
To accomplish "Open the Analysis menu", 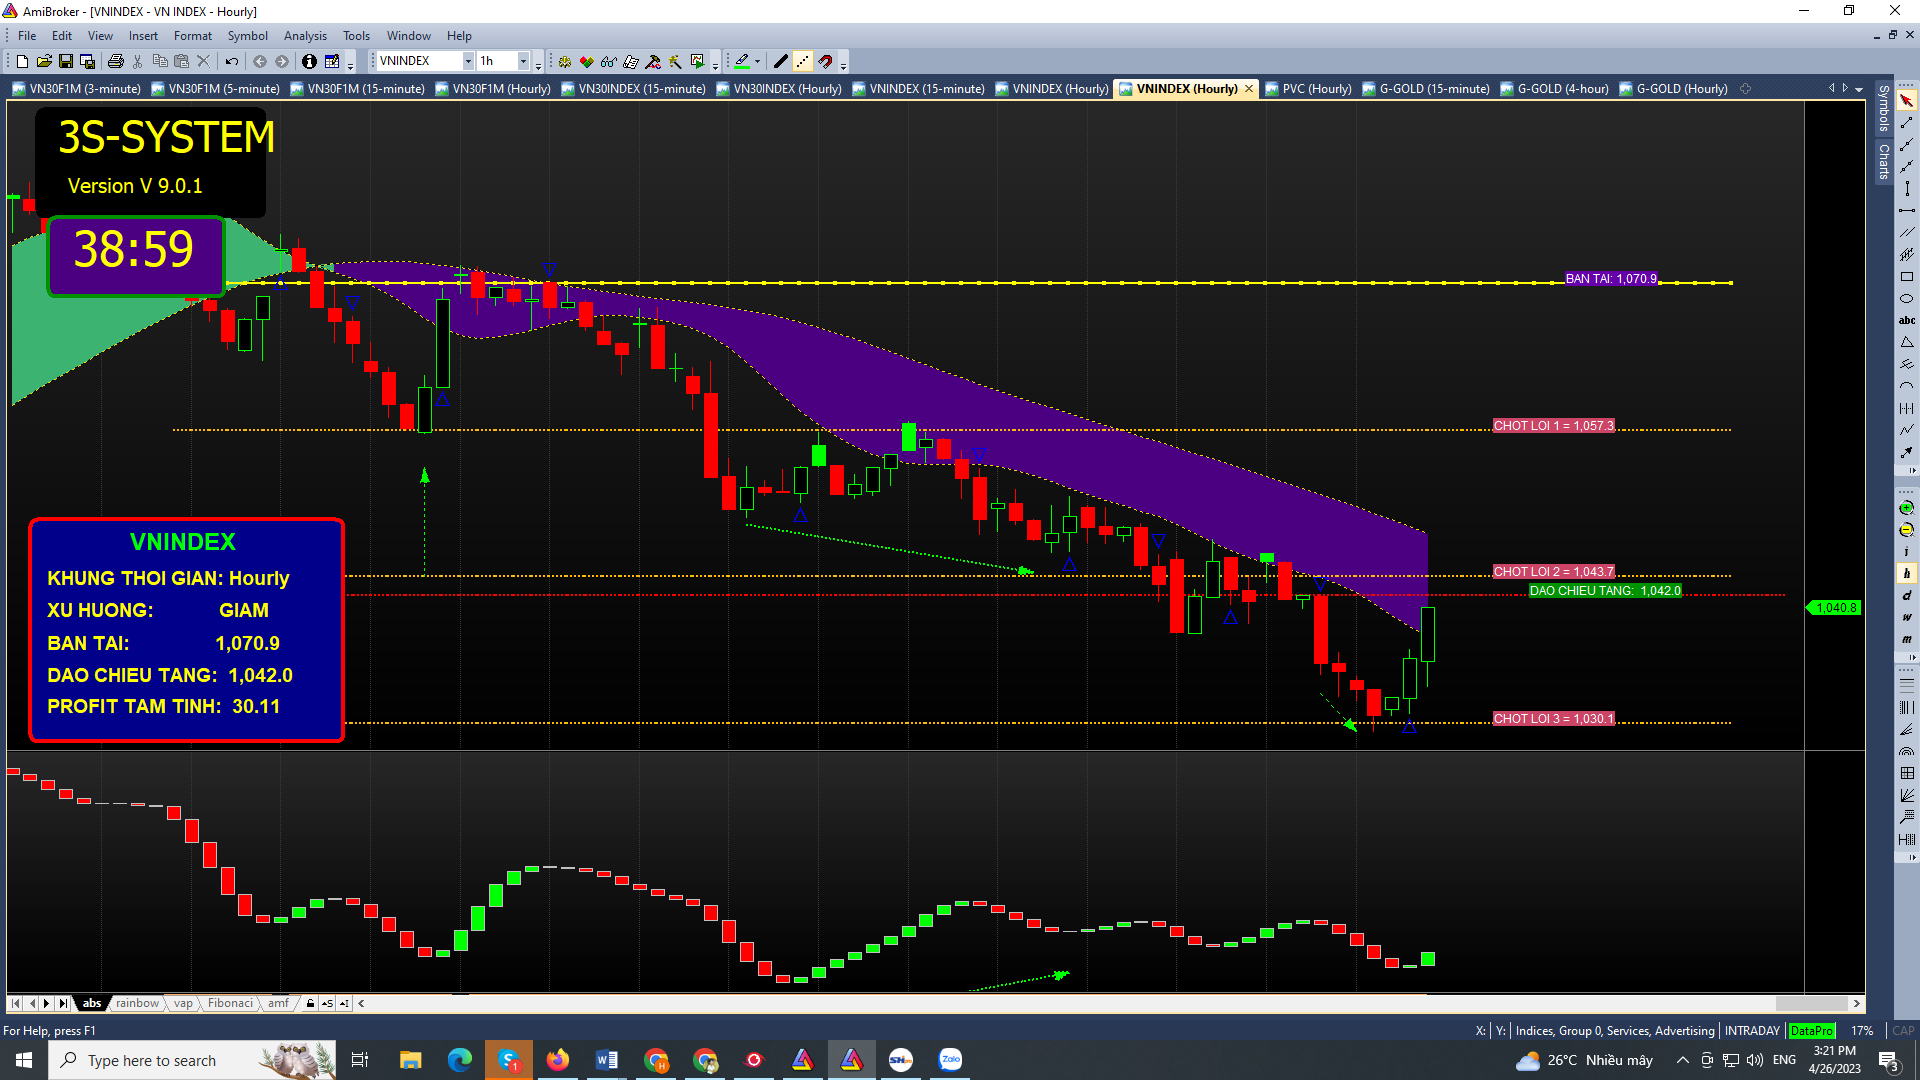I will (x=305, y=36).
